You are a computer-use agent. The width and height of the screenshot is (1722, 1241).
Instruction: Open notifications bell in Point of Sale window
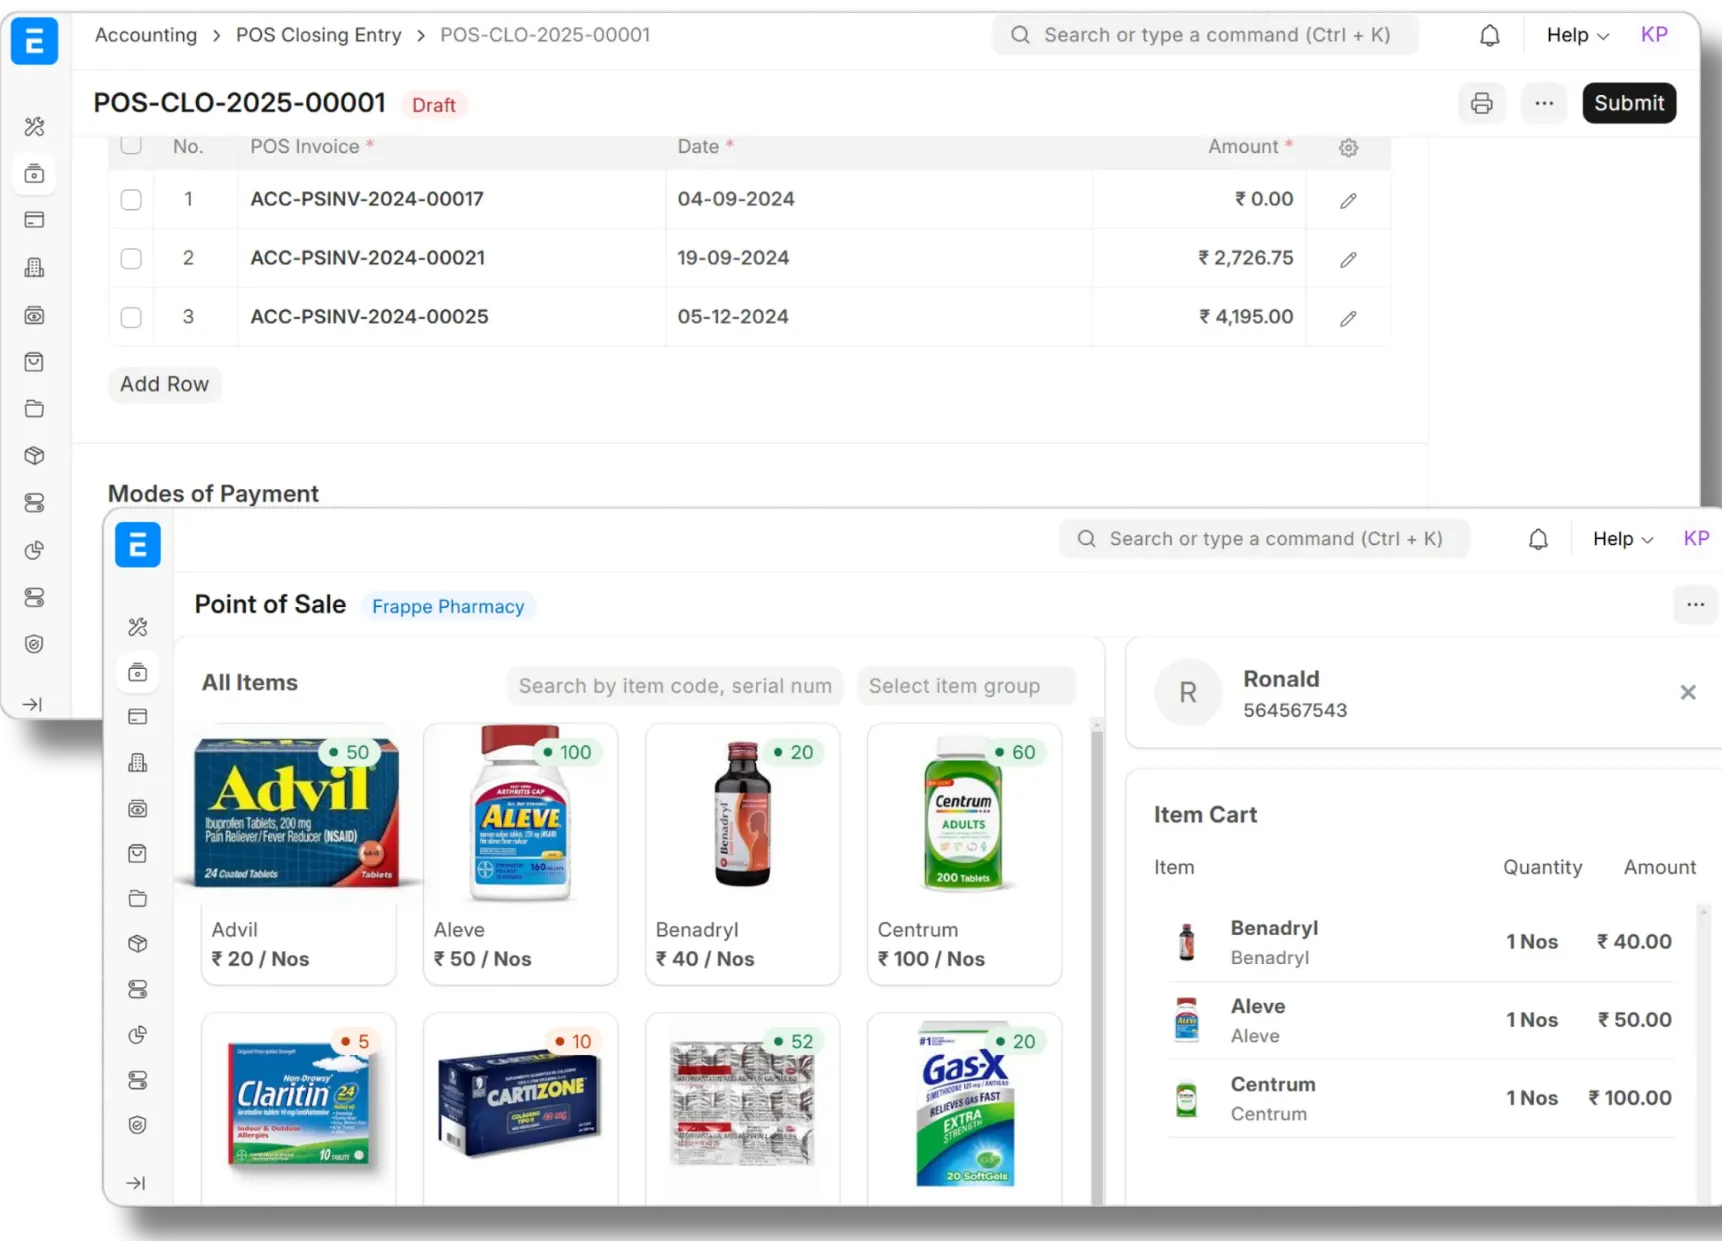tap(1538, 540)
